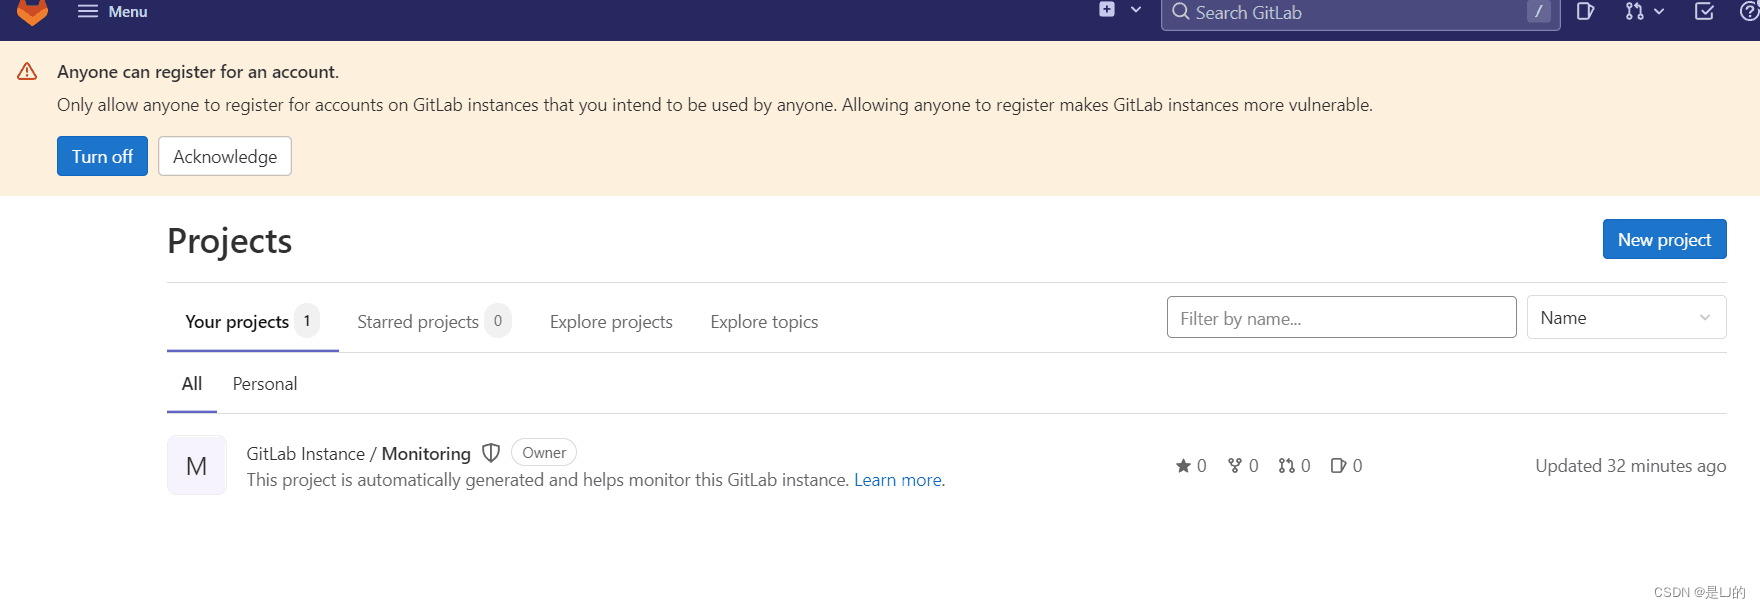
Task: Open the Help question mark icon
Action: click(1749, 12)
